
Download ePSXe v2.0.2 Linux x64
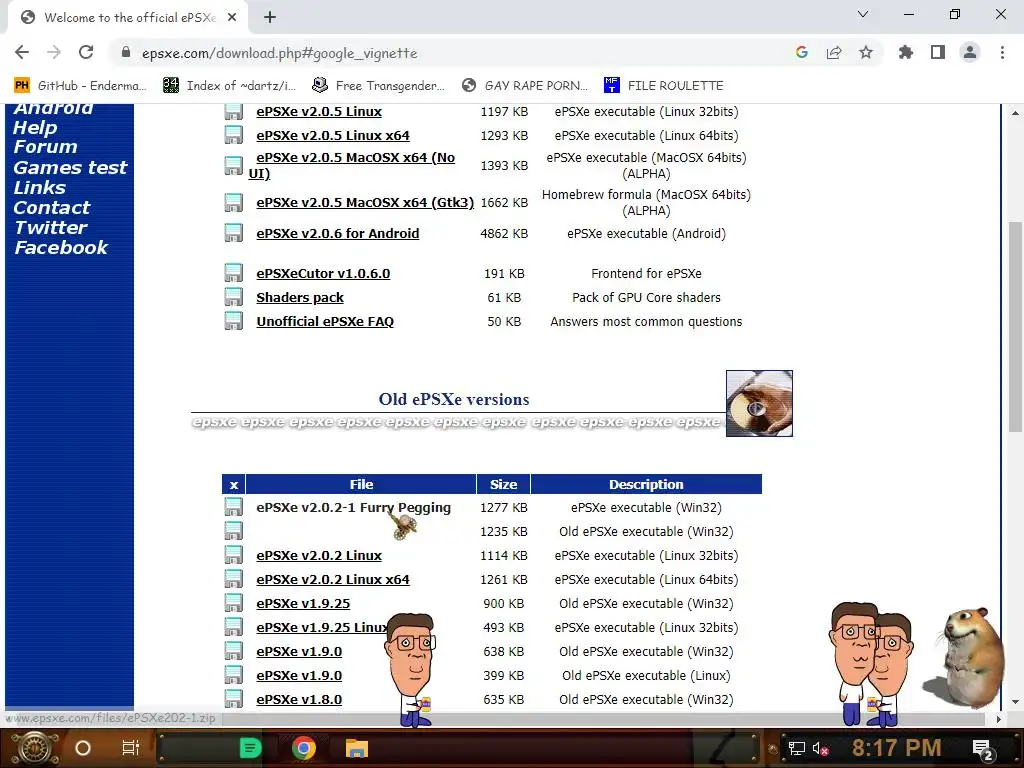(x=333, y=580)
